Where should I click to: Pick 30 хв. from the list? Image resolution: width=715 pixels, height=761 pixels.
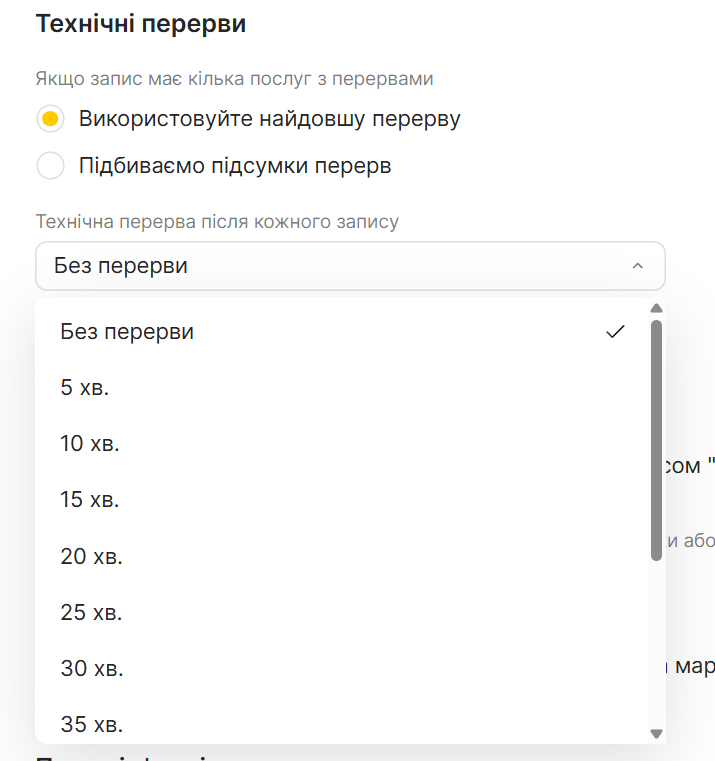(x=92, y=668)
